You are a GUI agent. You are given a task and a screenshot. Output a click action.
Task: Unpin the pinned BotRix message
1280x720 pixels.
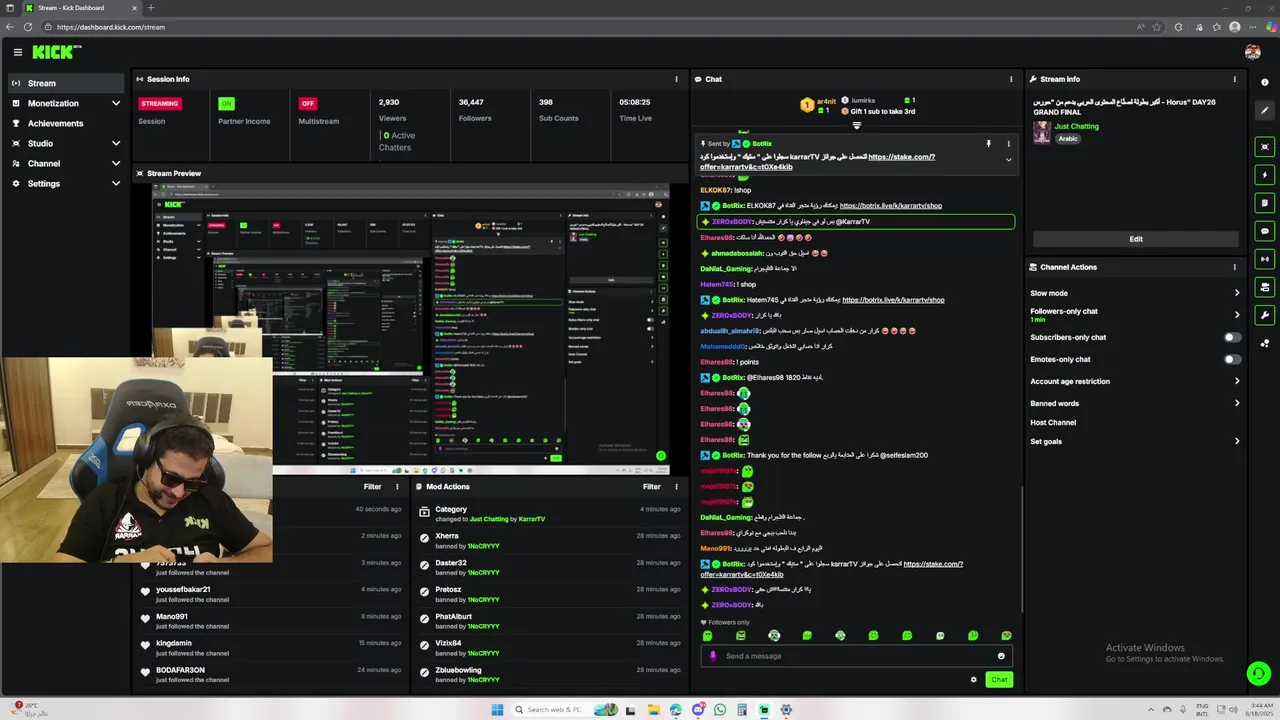pyautogui.click(x=988, y=144)
